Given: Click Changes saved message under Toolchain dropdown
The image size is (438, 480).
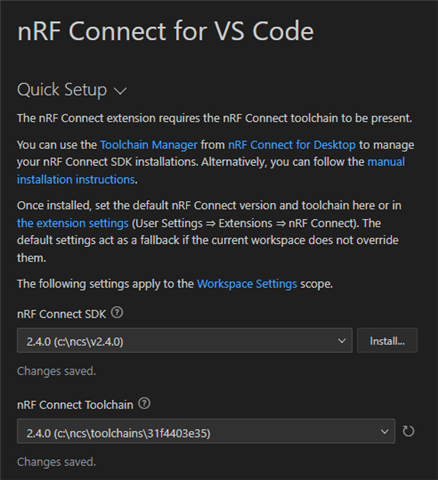Looking at the screenshot, I should point(56,462).
